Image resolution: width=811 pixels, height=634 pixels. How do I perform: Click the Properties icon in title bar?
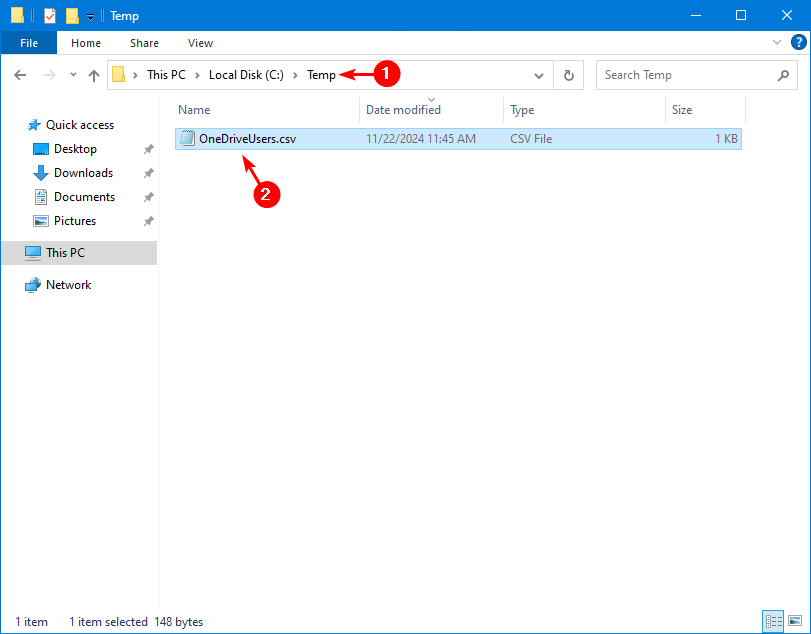tap(50, 16)
